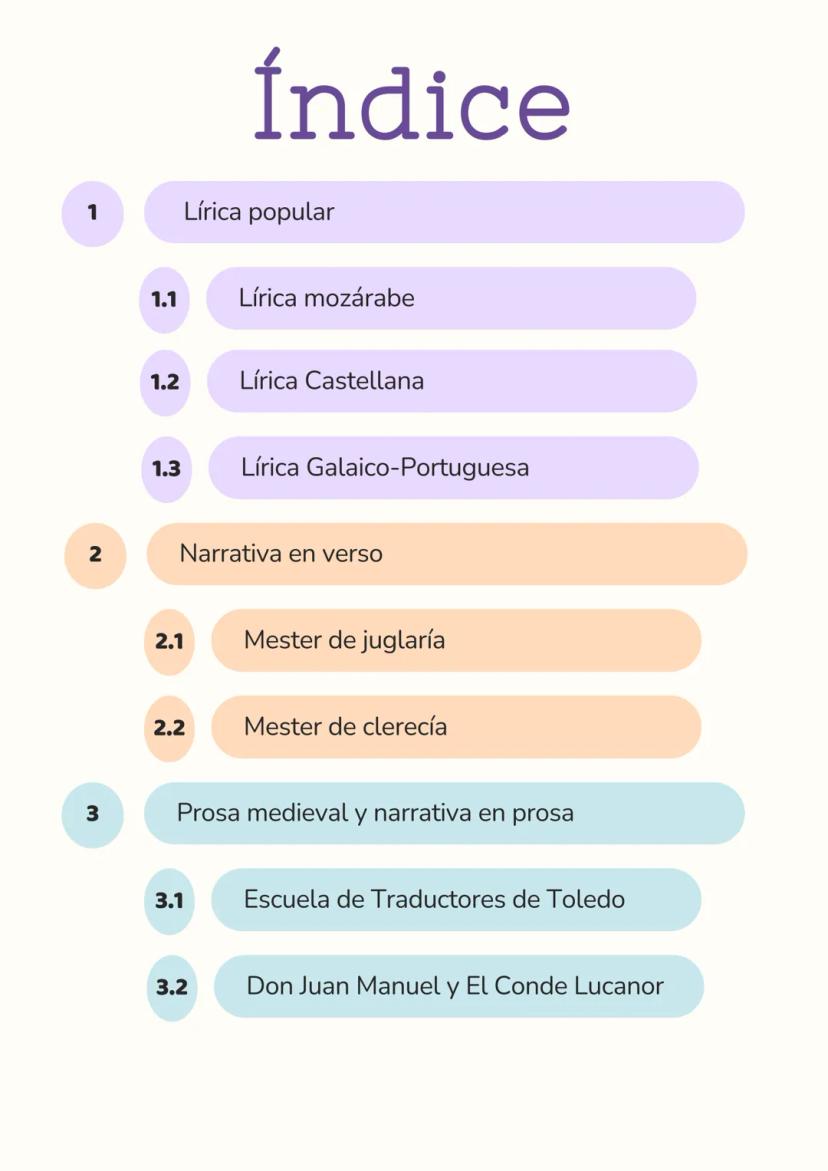828x1171 pixels.
Task: Open Prosa medieval y narrativa en prosa
Action: 444,813
